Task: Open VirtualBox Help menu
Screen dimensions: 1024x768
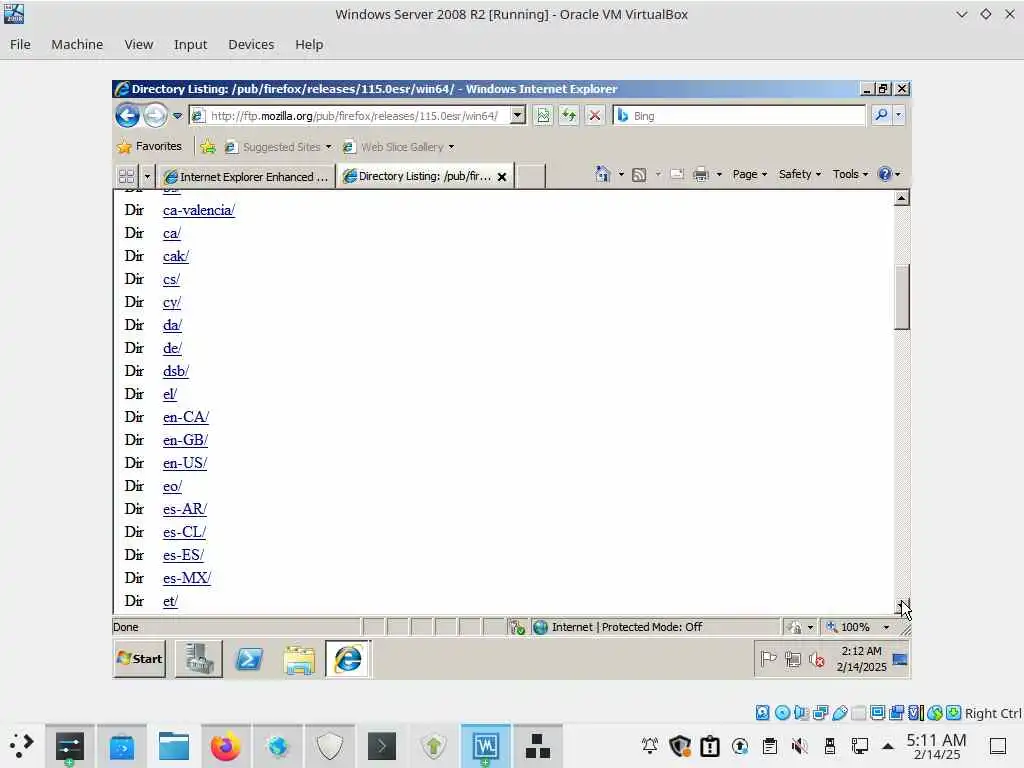Action: click(x=309, y=44)
